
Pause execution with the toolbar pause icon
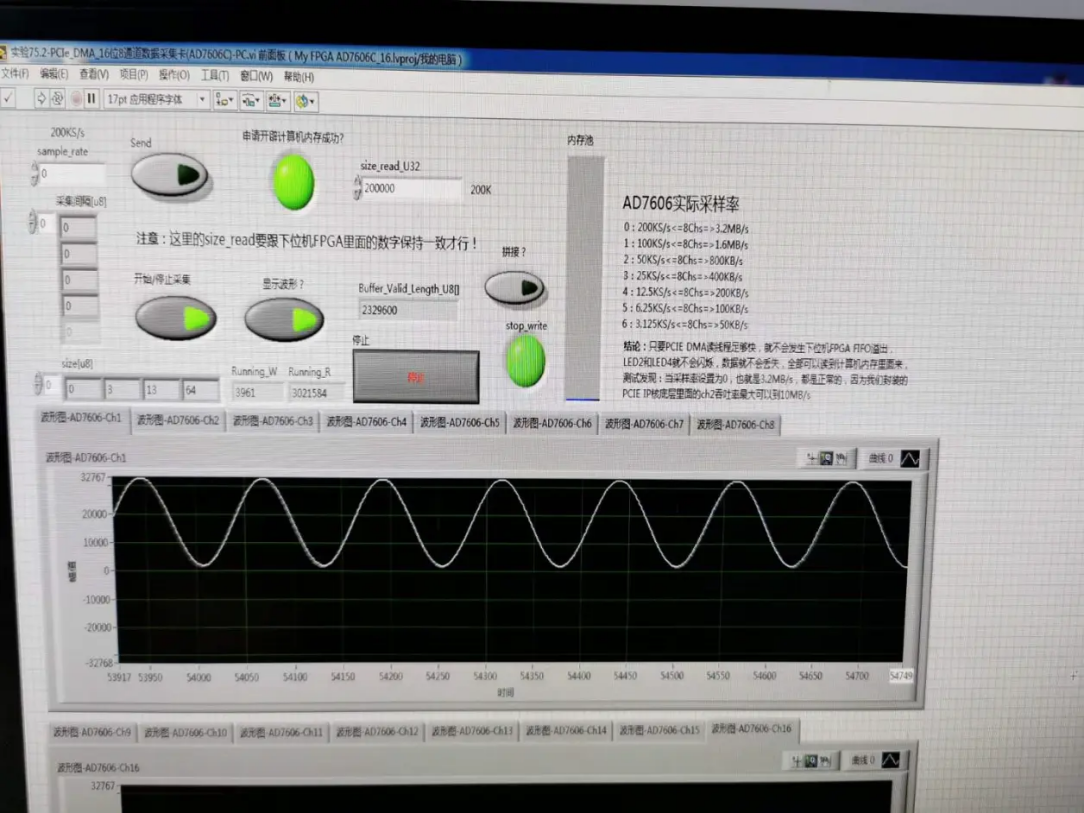[x=91, y=98]
